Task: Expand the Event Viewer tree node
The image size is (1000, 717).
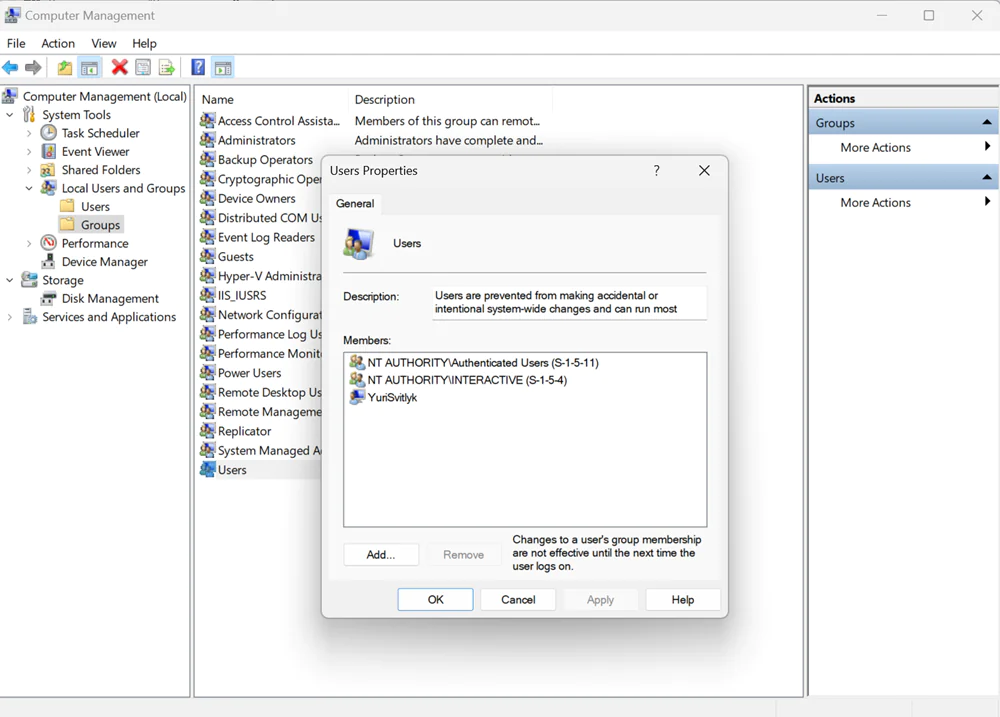Action: [29, 152]
